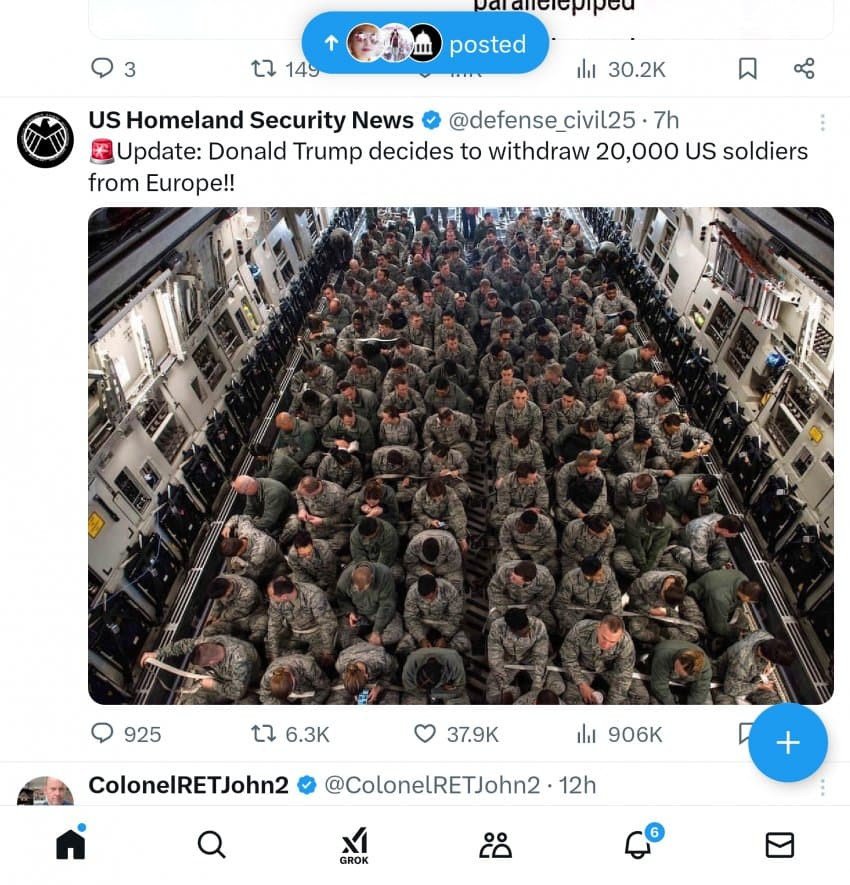This screenshot has height=885, width=850.
Task: Reply to the tweet with 925 comments
Action: point(102,734)
